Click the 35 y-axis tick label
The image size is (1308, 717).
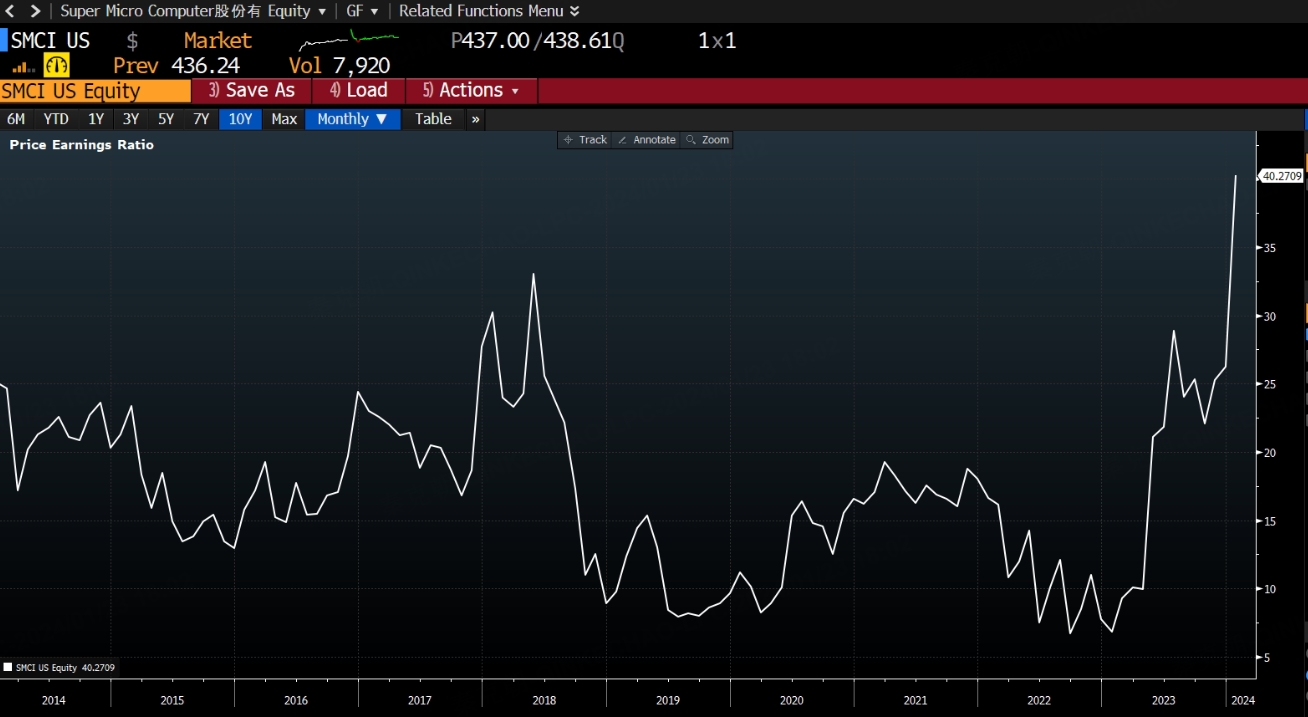(x=1270, y=248)
